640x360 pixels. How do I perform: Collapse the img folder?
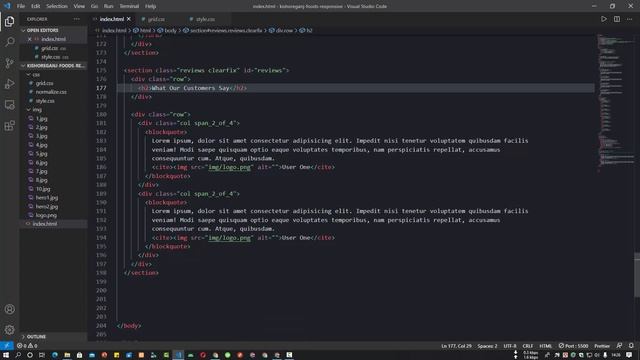pyautogui.click(x=53, y=110)
